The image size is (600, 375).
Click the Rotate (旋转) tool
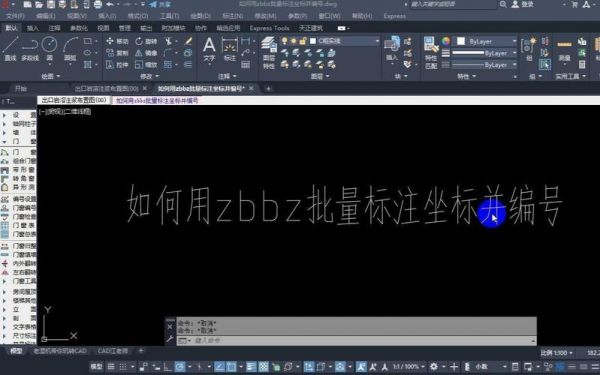146,41
